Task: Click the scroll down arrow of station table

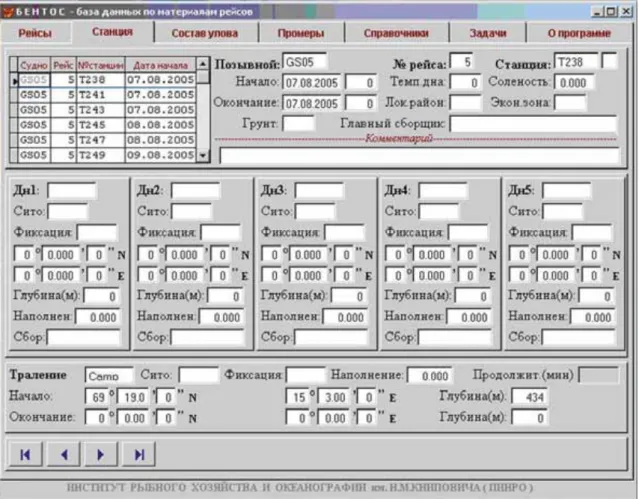Action: [x=203, y=155]
